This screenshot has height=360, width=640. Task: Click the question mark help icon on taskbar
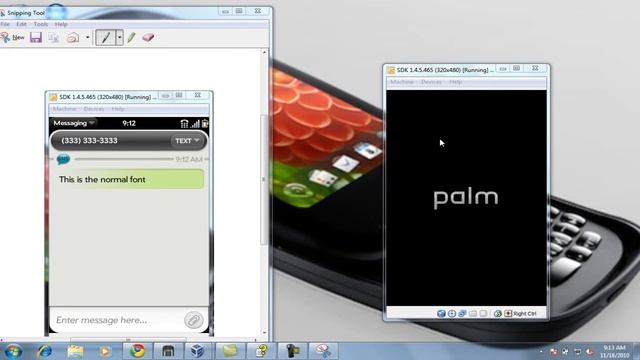pyautogui.click(x=261, y=351)
